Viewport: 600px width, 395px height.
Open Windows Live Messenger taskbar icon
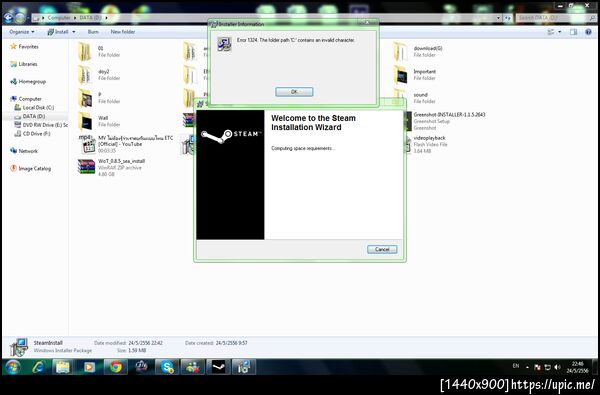point(192,367)
